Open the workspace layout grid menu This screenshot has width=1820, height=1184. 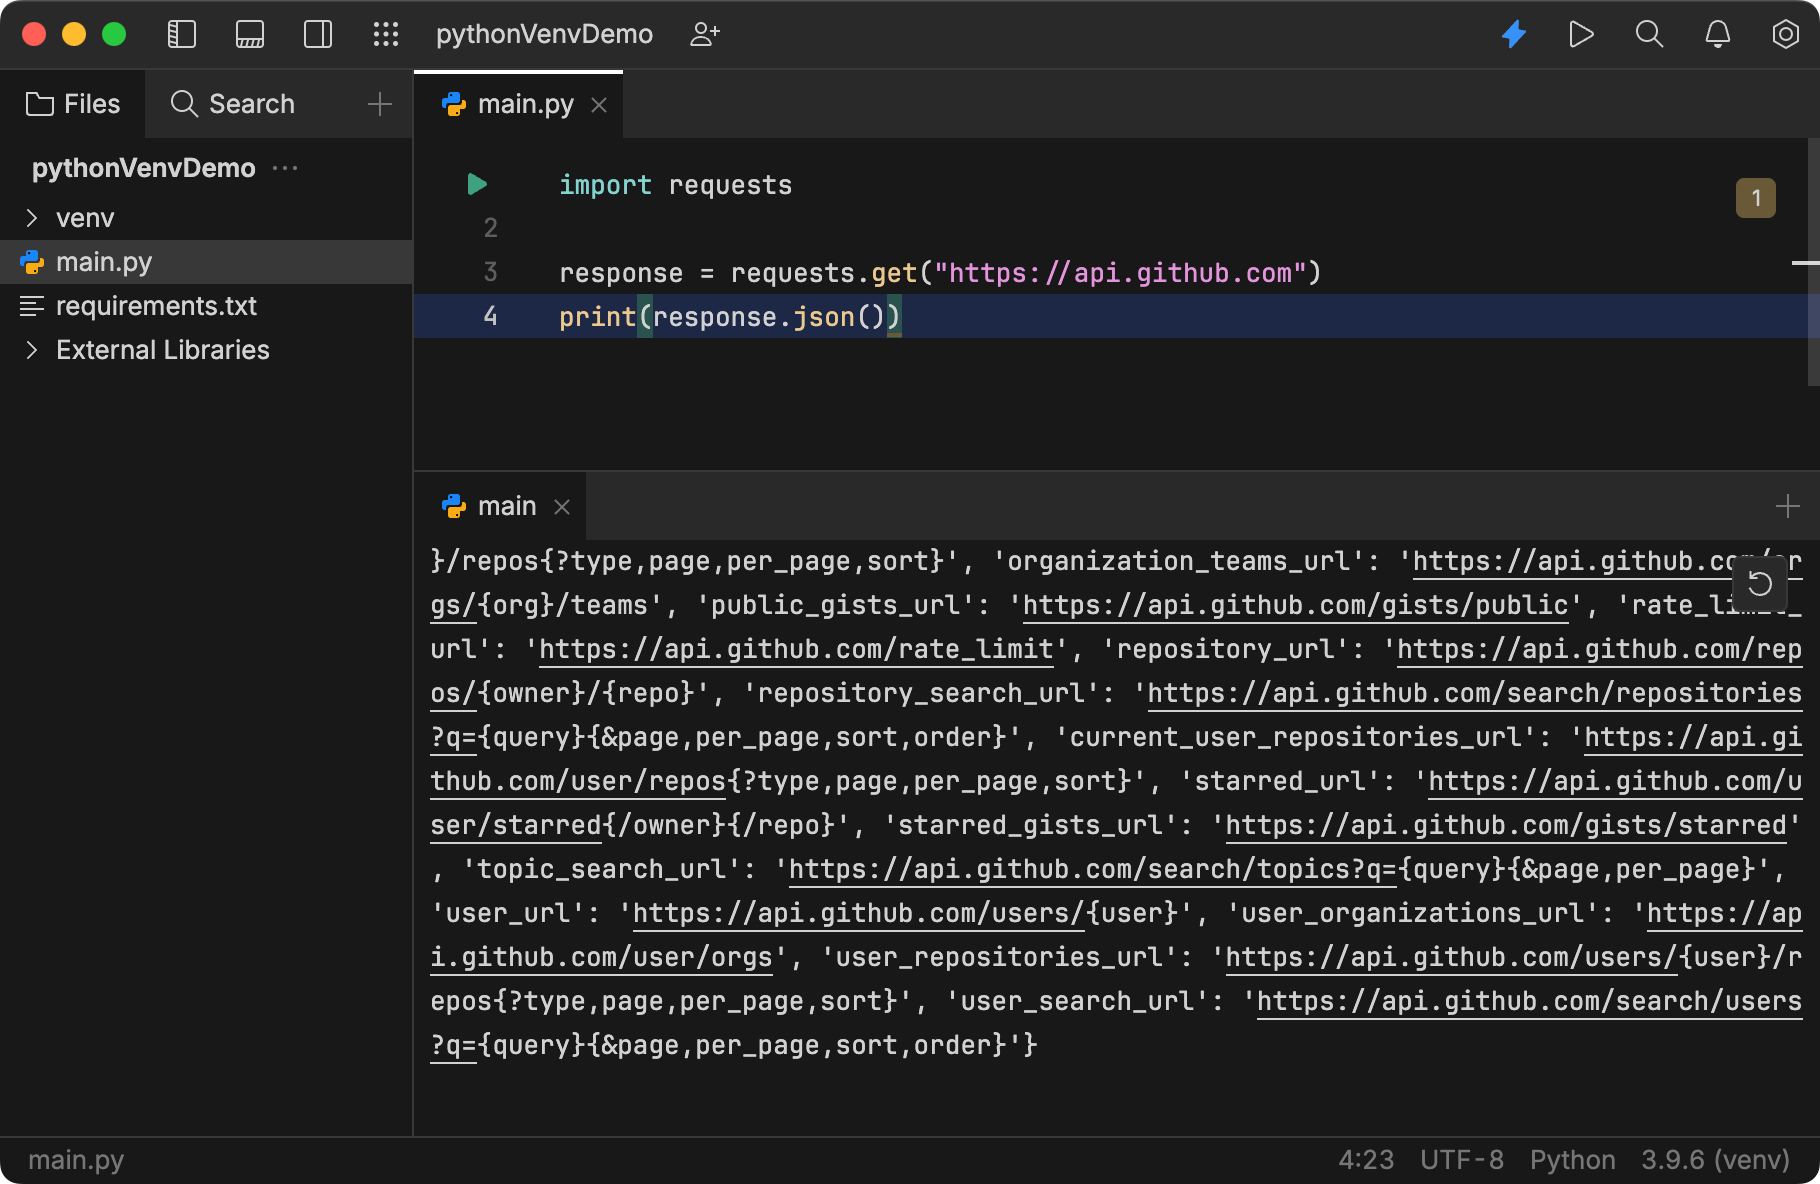(x=385, y=33)
